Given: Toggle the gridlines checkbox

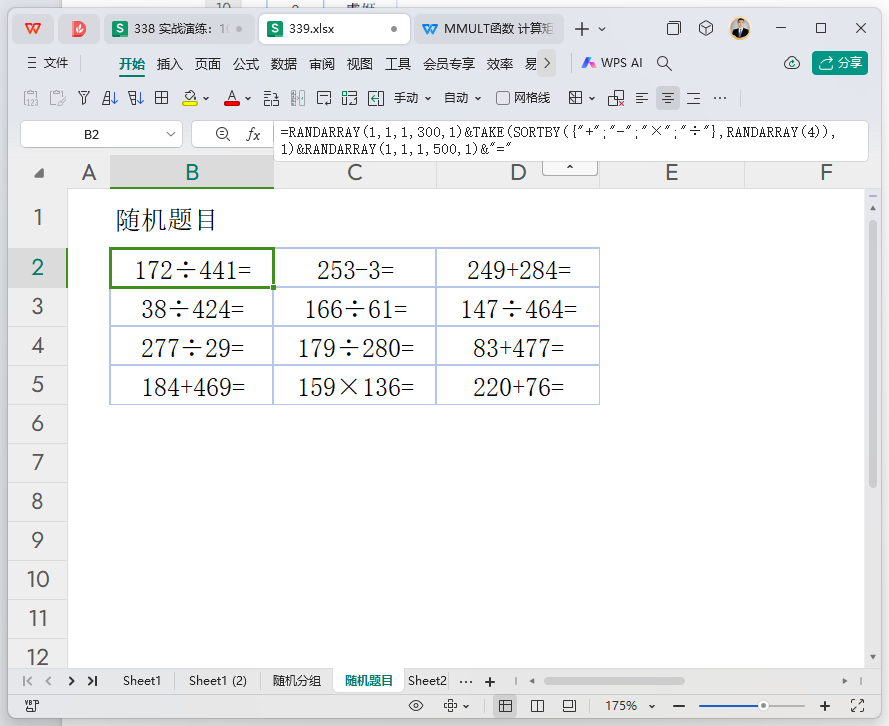Looking at the screenshot, I should [502, 98].
